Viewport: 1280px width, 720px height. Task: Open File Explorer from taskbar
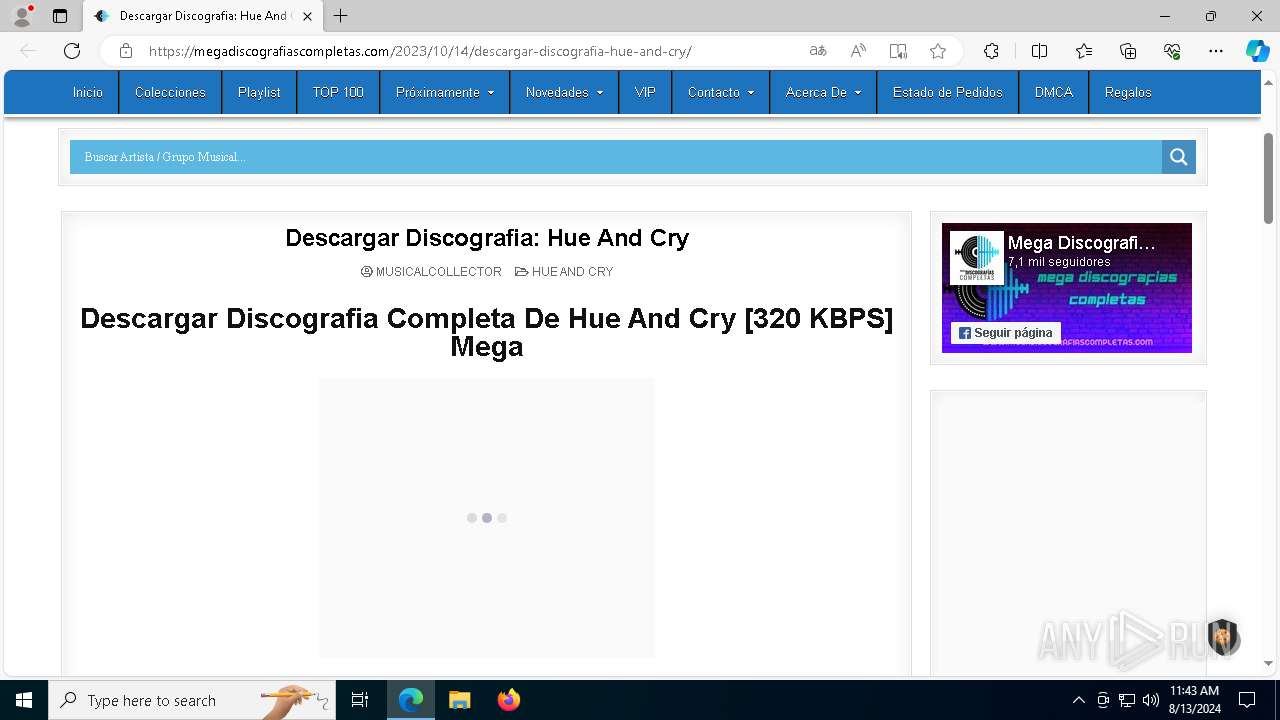click(460, 700)
